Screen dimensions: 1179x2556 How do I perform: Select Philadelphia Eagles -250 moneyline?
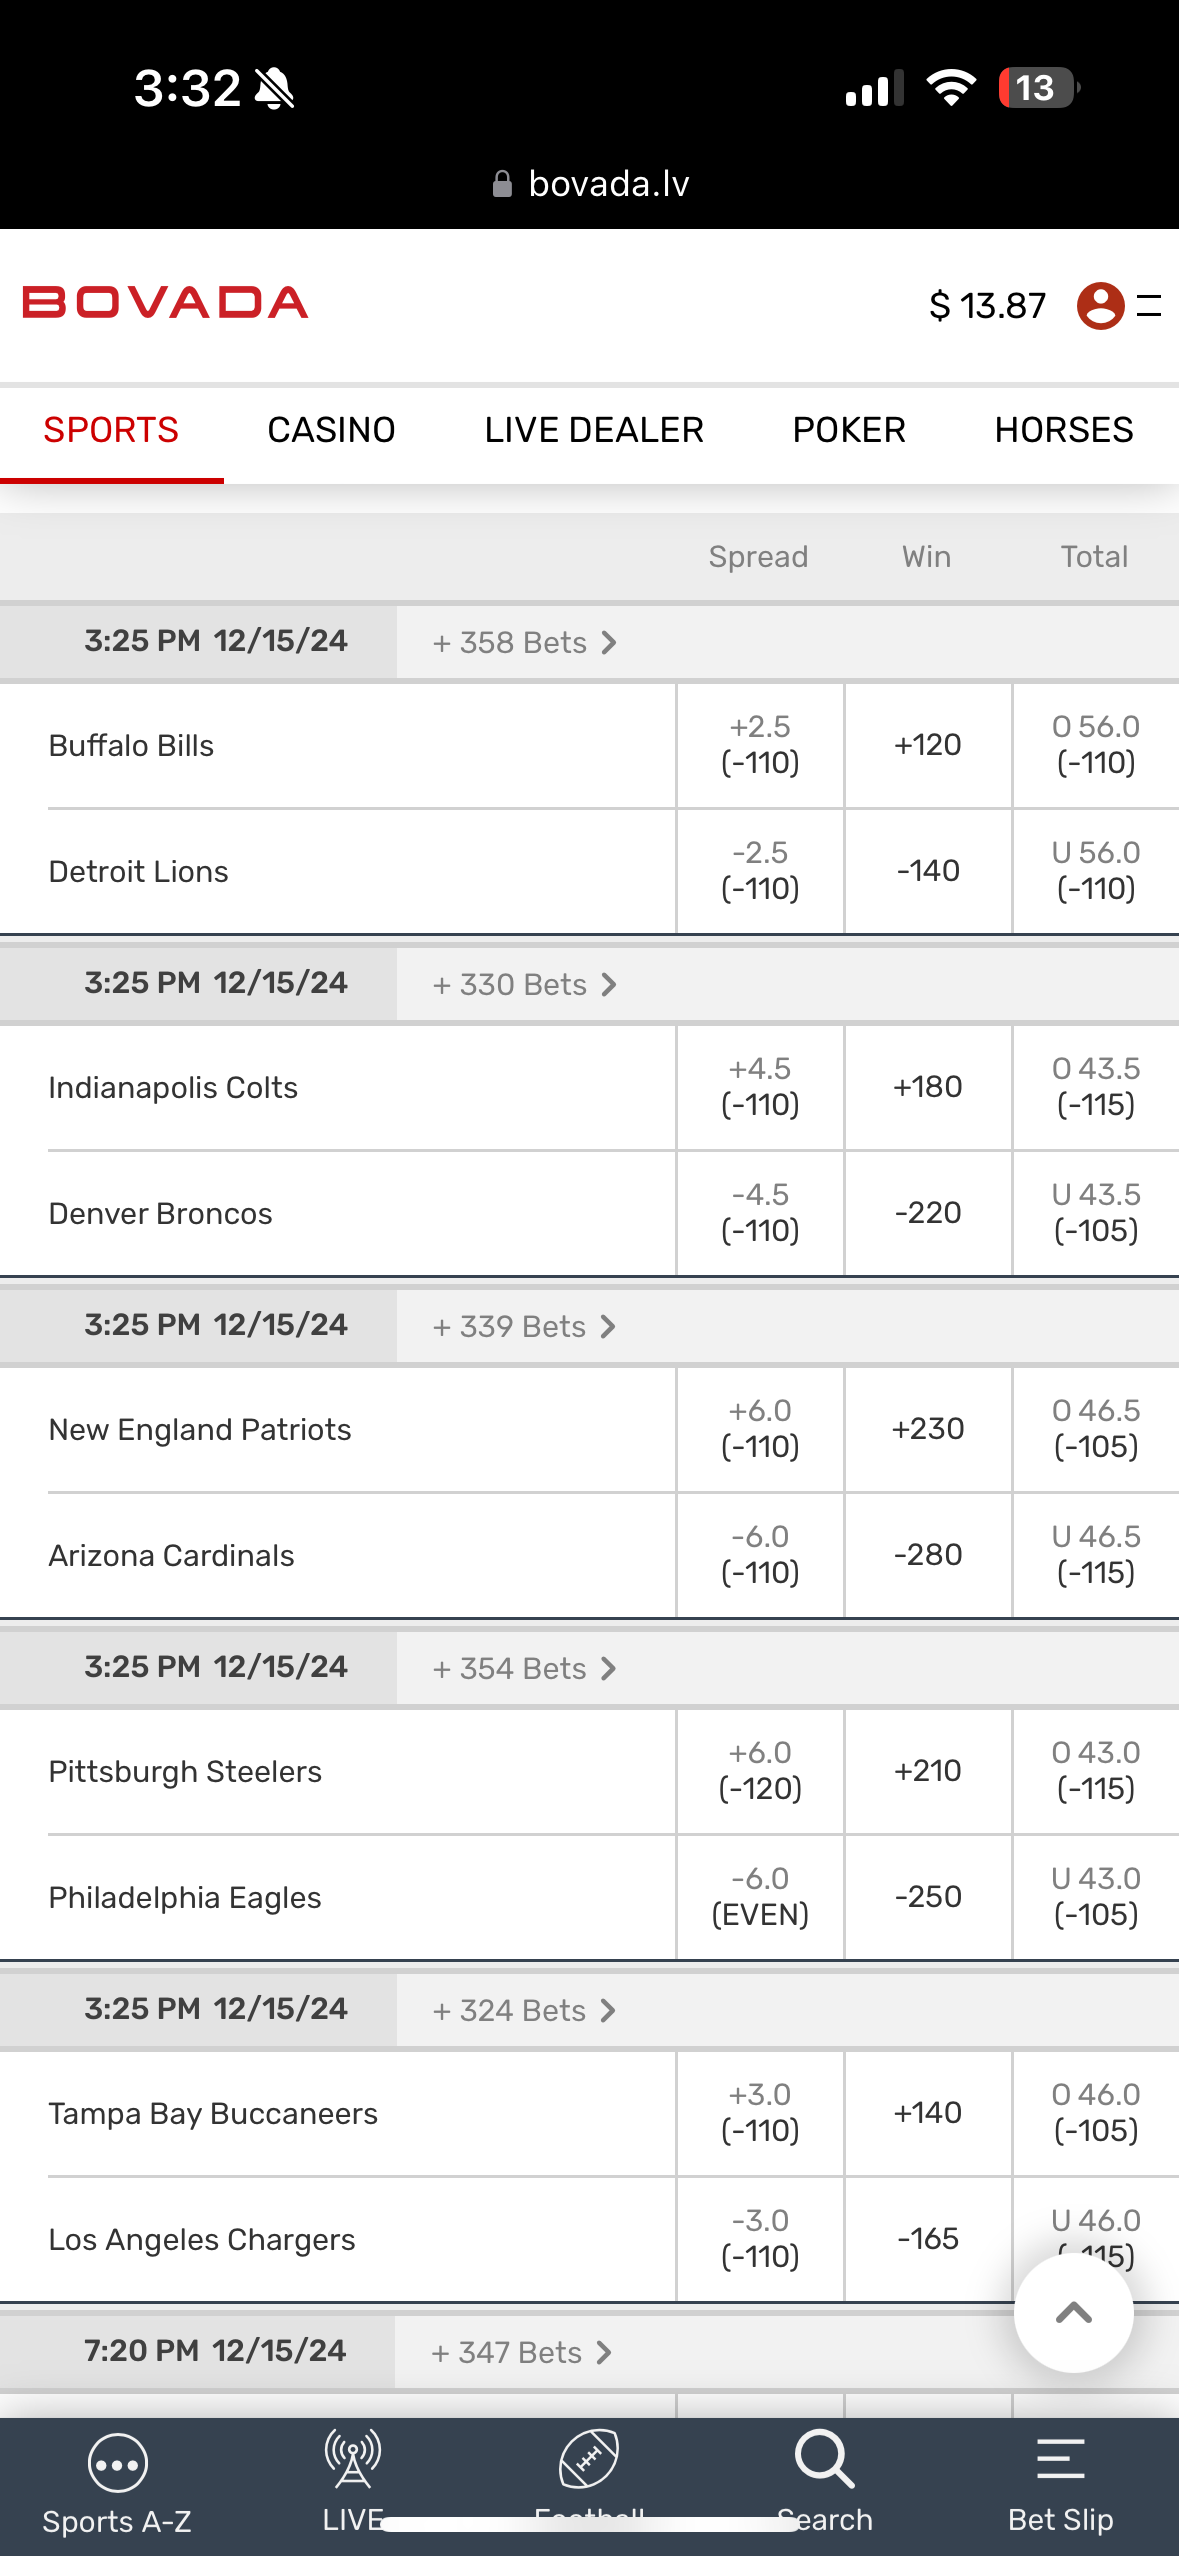(x=928, y=1897)
